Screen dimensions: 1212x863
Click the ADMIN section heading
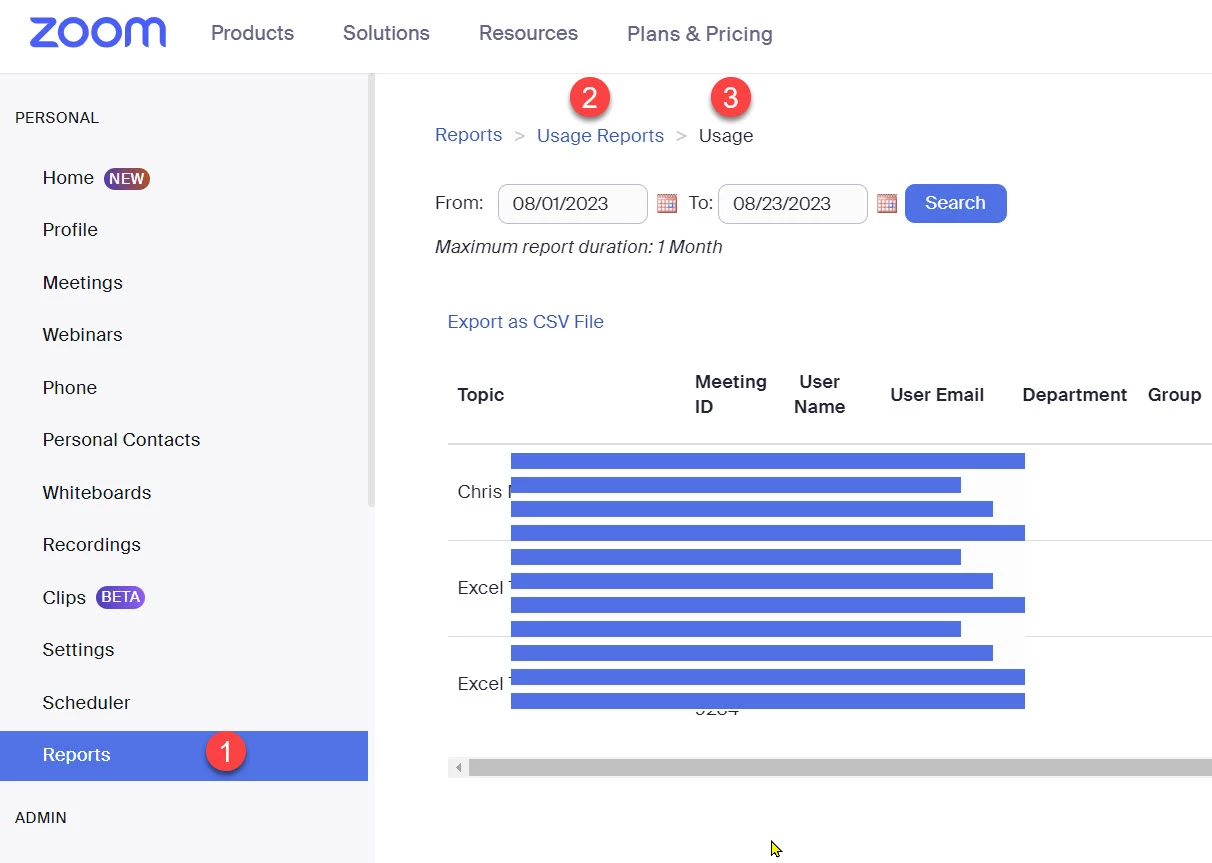pos(41,818)
